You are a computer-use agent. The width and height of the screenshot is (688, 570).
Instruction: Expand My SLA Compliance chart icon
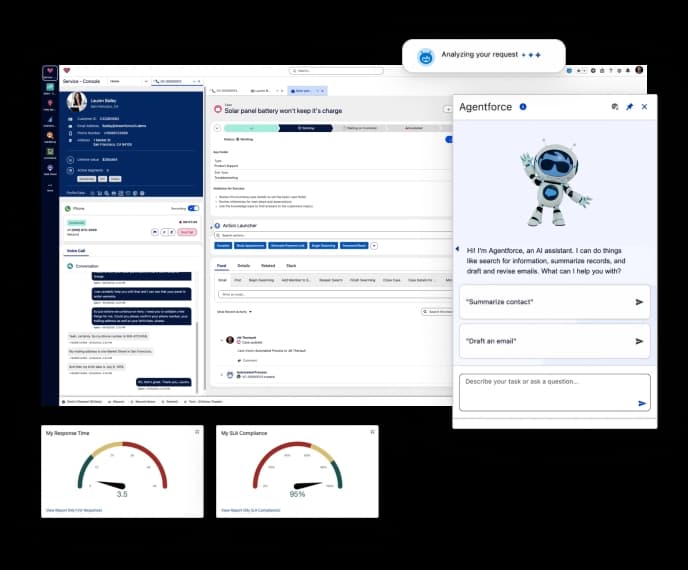tap(372, 432)
